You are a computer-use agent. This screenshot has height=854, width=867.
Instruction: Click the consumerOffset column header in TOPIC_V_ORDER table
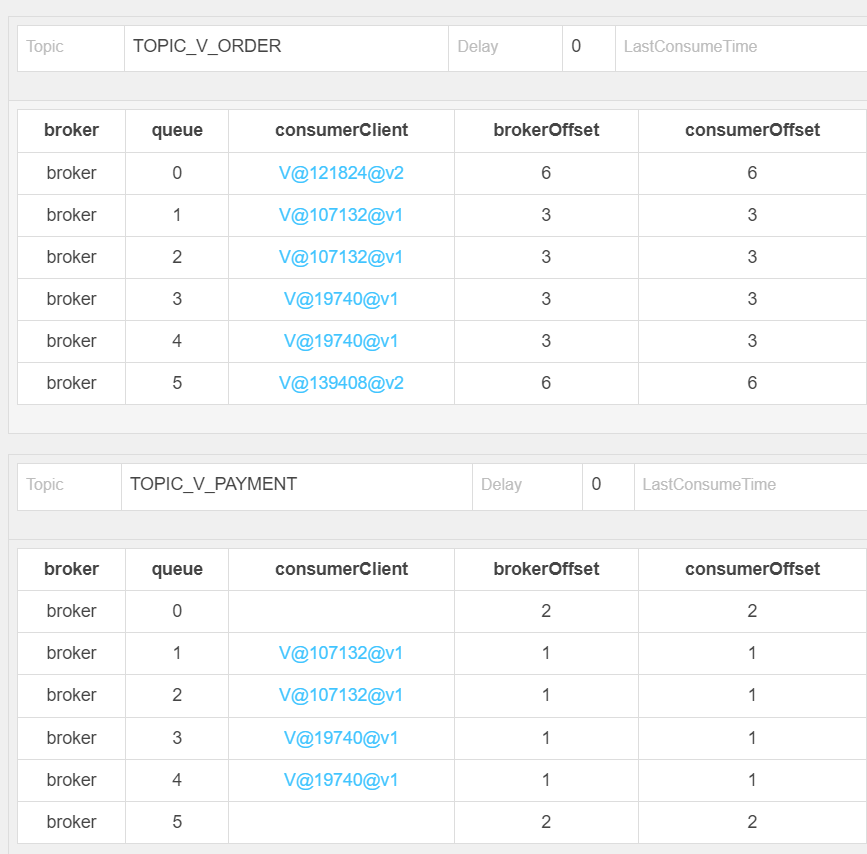click(753, 130)
